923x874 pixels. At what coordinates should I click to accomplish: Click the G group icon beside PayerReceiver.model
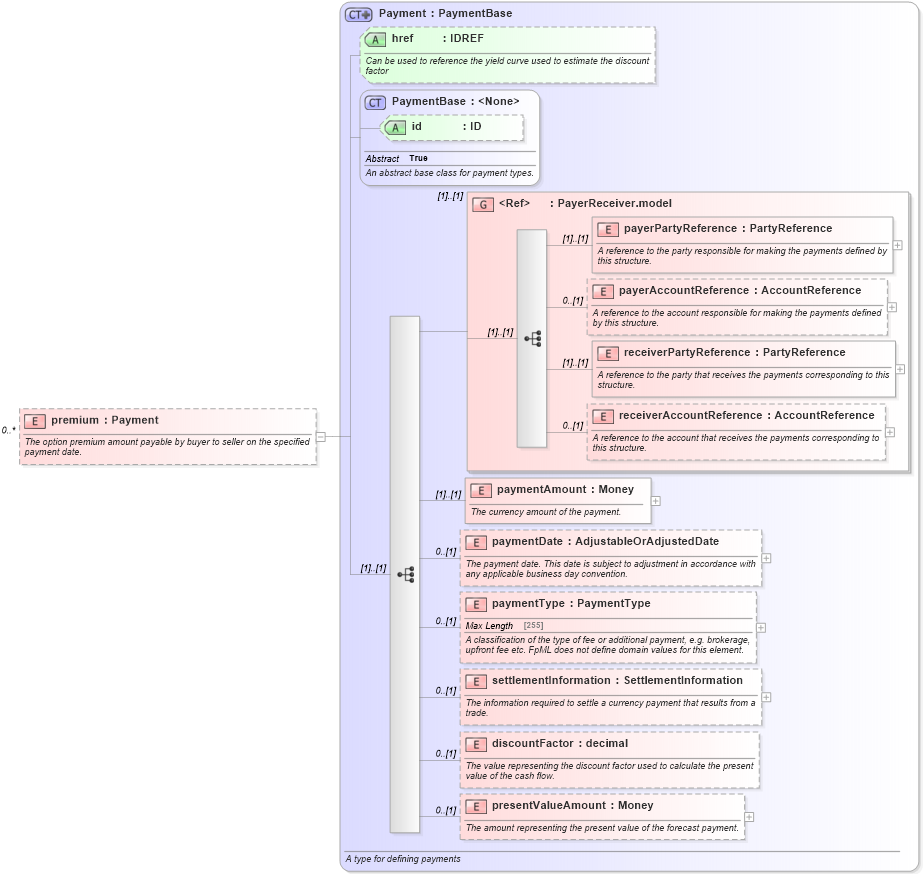pyautogui.click(x=483, y=205)
